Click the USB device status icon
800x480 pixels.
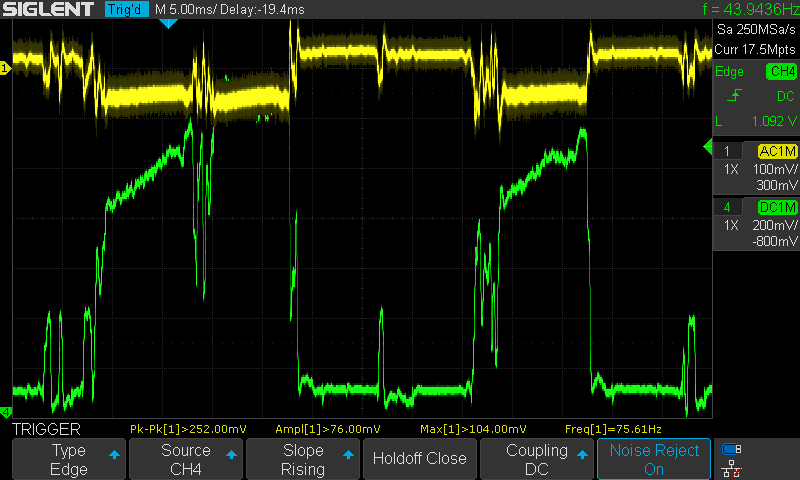(x=732, y=449)
